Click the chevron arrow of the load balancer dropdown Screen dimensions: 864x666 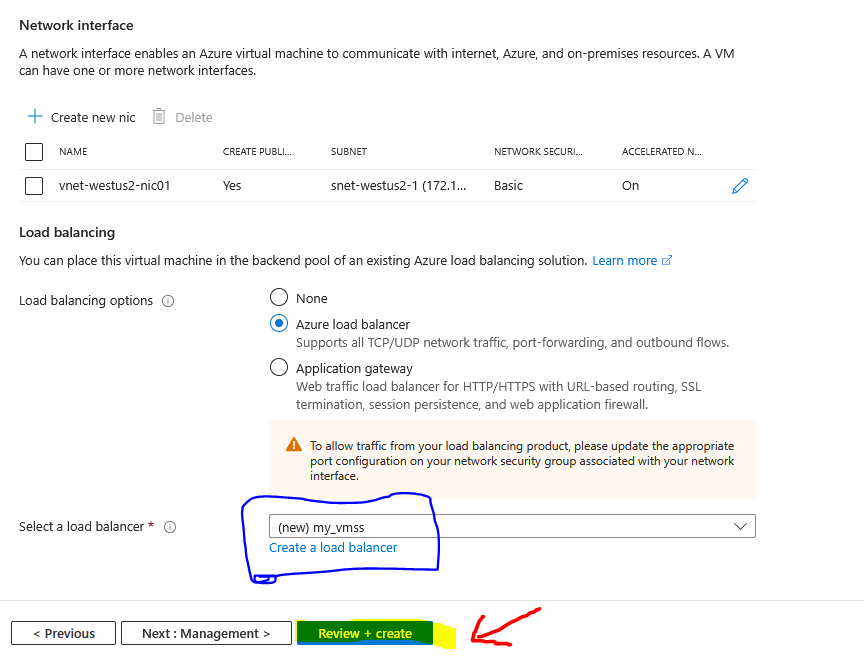pyautogui.click(x=740, y=527)
